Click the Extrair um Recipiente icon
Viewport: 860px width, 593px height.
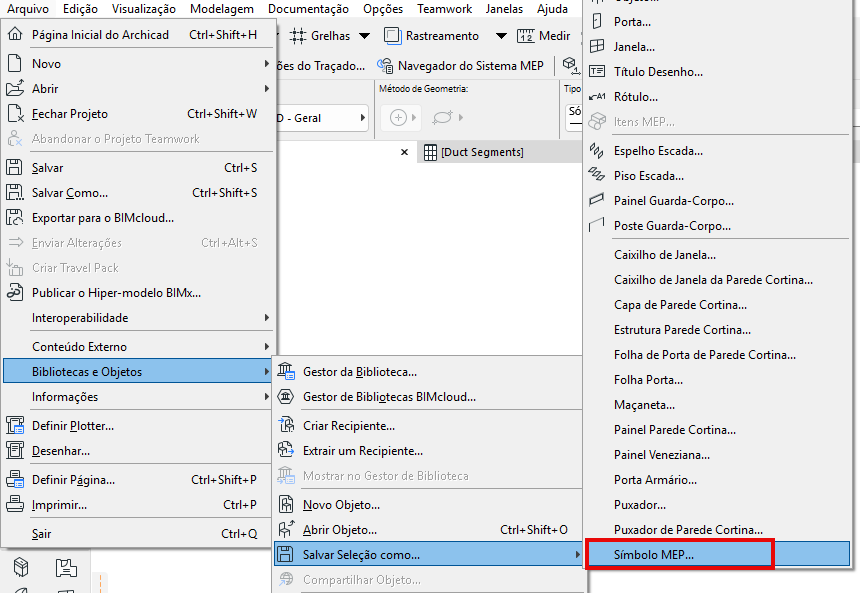coord(286,450)
